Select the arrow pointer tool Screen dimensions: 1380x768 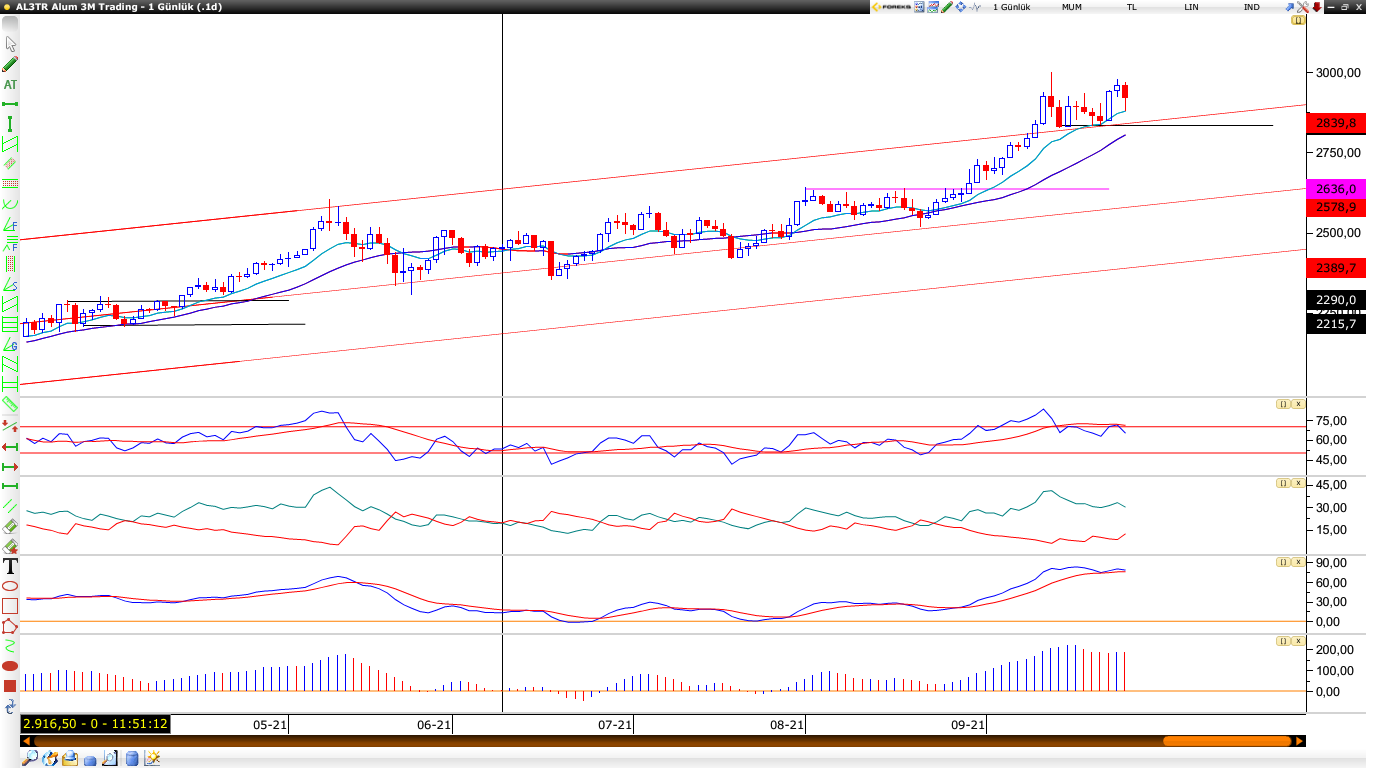[11, 44]
